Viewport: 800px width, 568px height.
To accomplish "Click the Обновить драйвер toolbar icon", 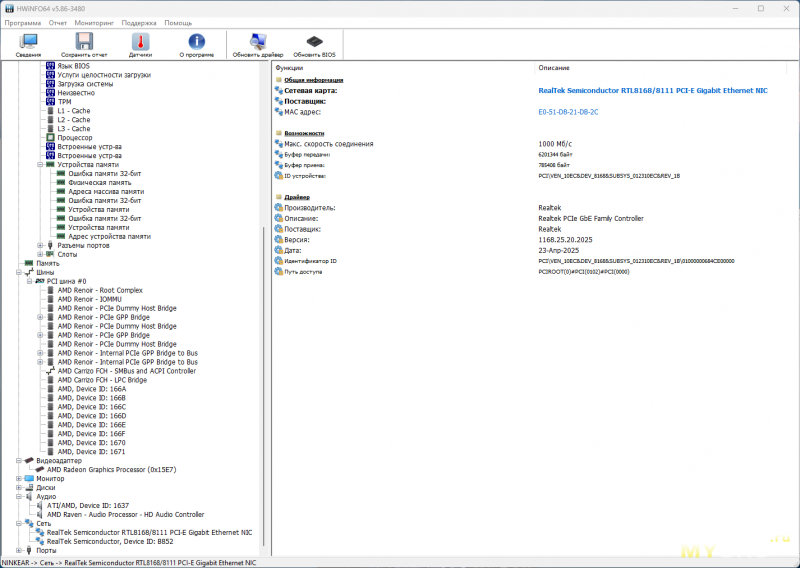I will click(x=258, y=42).
